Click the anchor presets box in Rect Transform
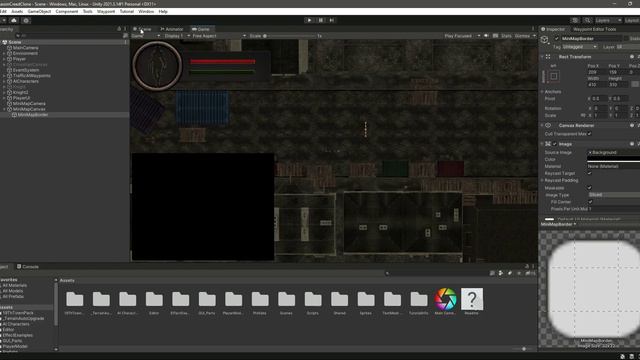 point(553,76)
